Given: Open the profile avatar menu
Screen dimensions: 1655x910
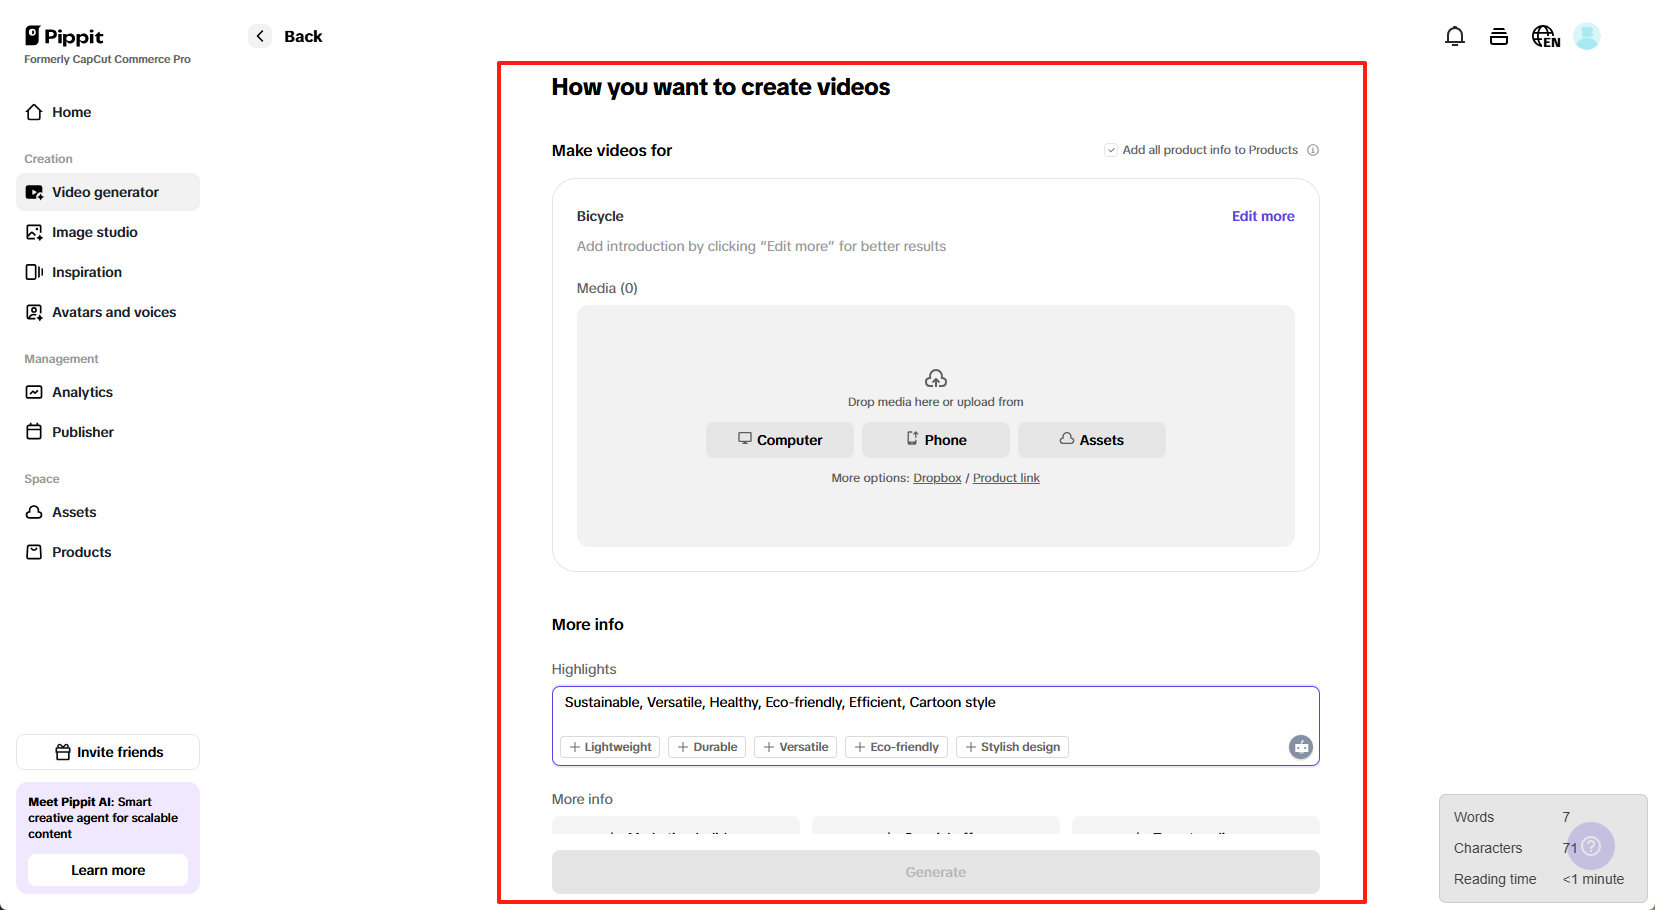Looking at the screenshot, I should [1588, 35].
